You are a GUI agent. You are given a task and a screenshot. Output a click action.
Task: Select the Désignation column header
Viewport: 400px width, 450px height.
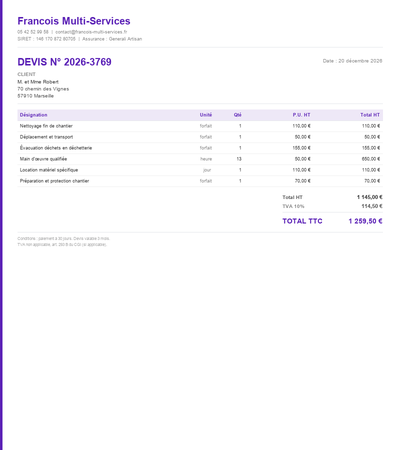click(33, 115)
